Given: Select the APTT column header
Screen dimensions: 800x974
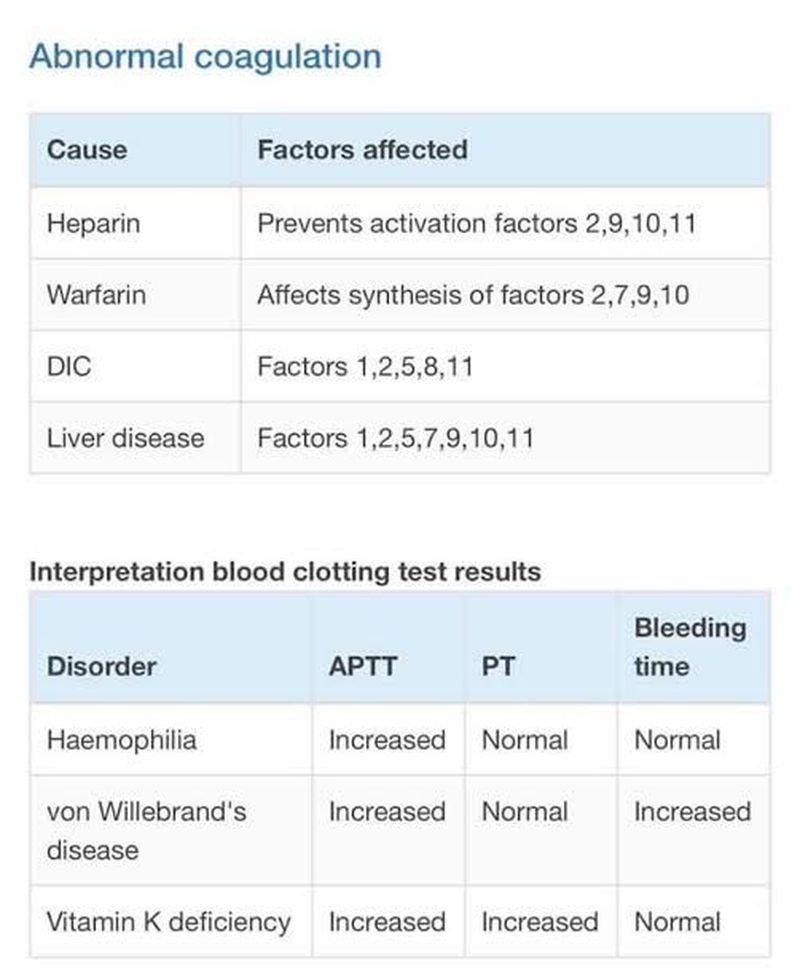Looking at the screenshot, I should click(x=362, y=666).
